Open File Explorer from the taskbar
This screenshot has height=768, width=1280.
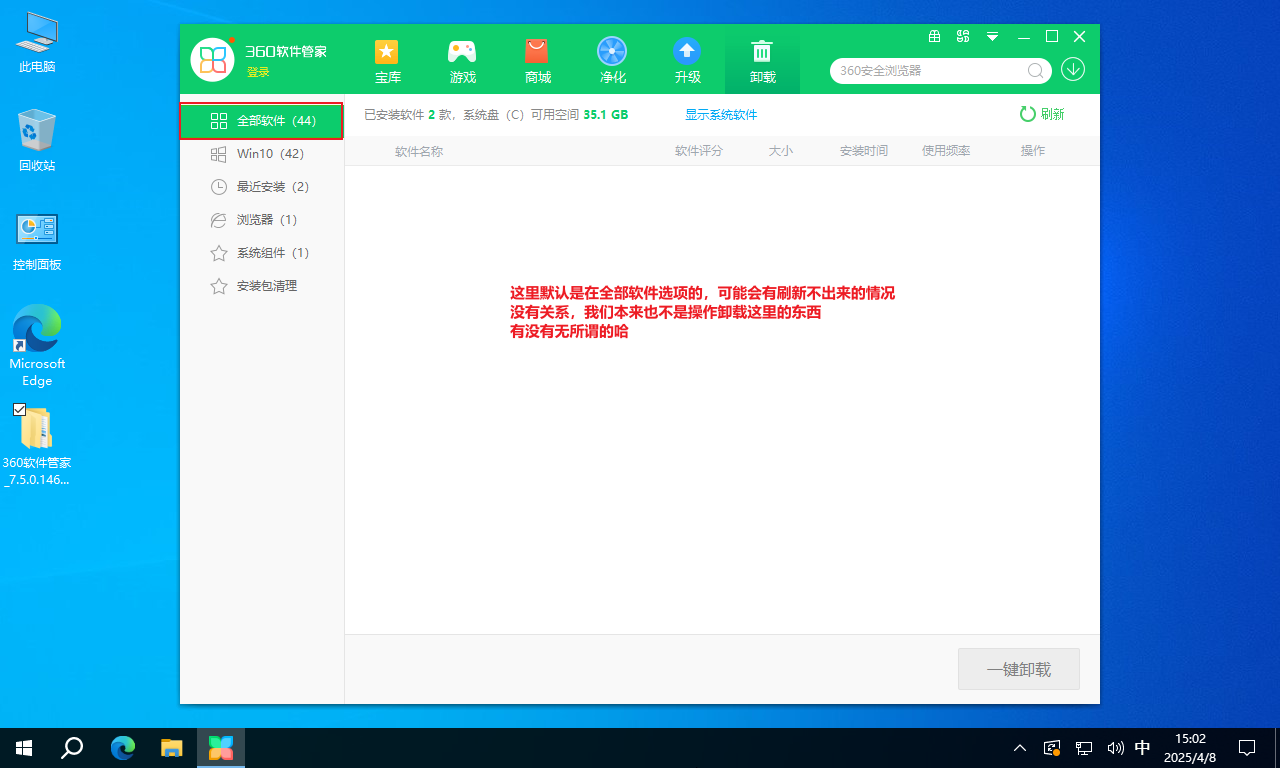(172, 747)
